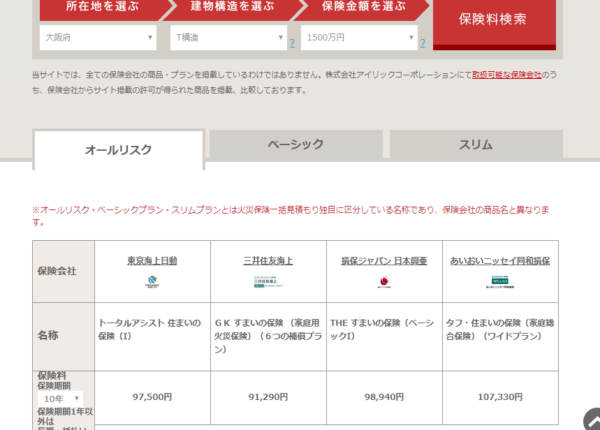Switch to the スリム tab

pos(476,144)
